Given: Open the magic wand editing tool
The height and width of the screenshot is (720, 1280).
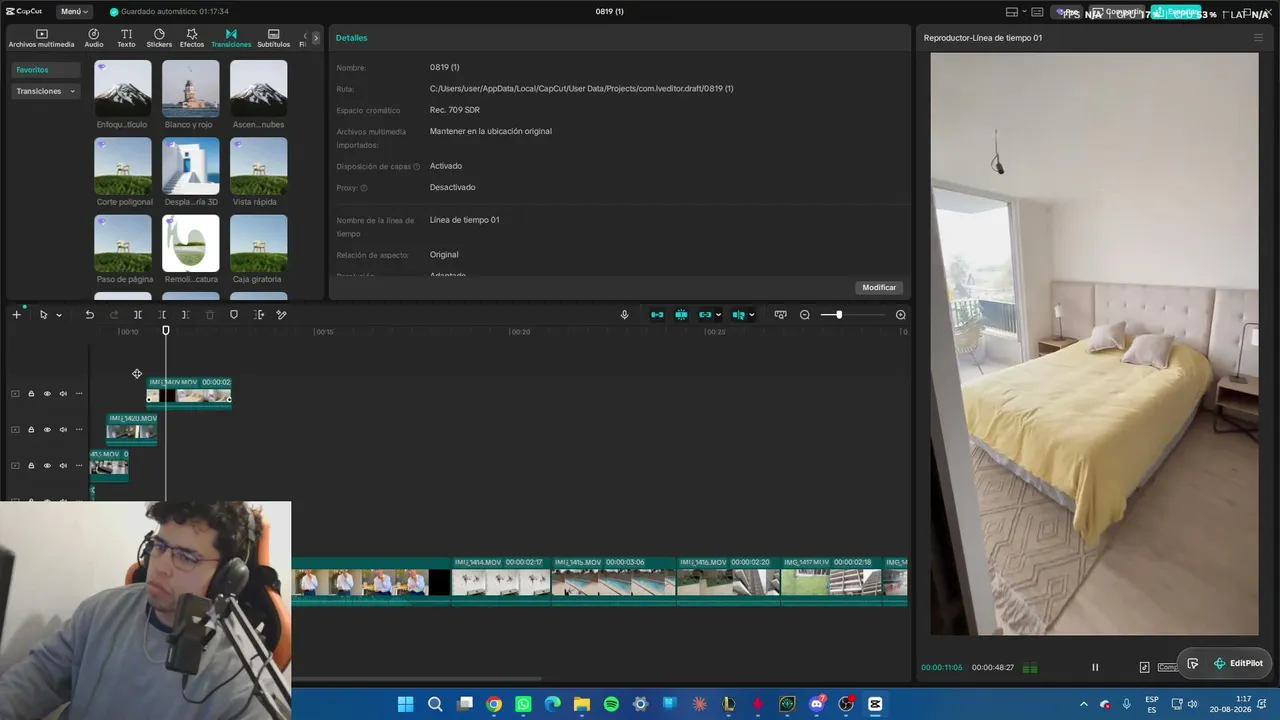Looking at the screenshot, I should 282,315.
